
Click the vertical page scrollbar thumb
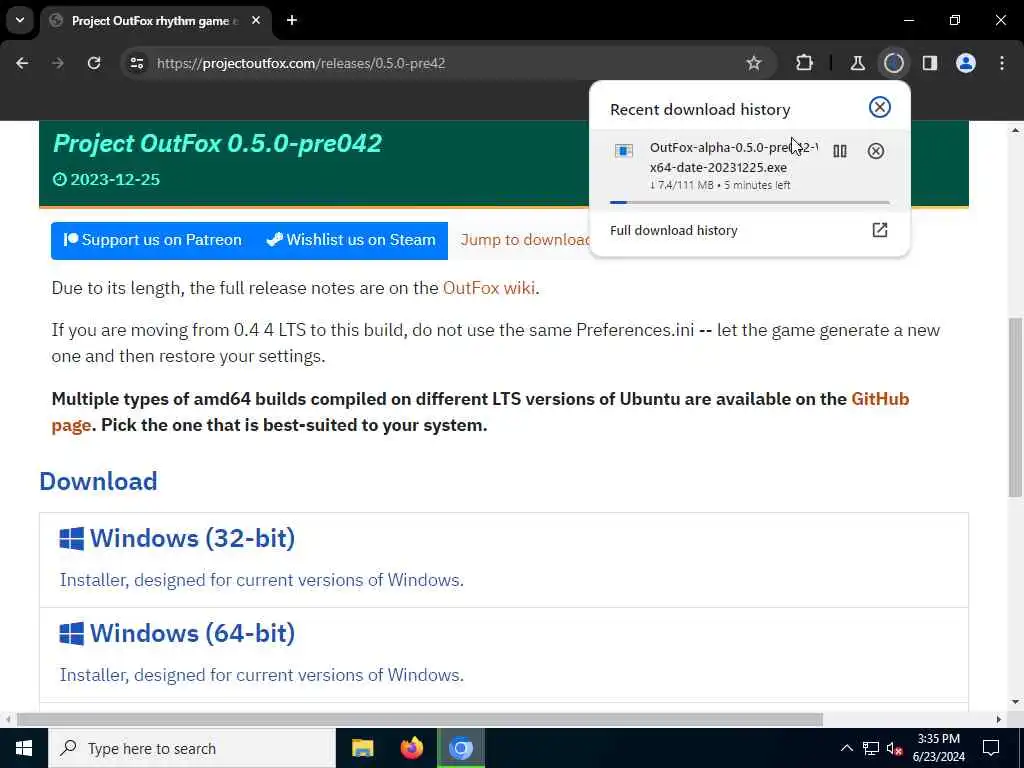tap(1015, 408)
